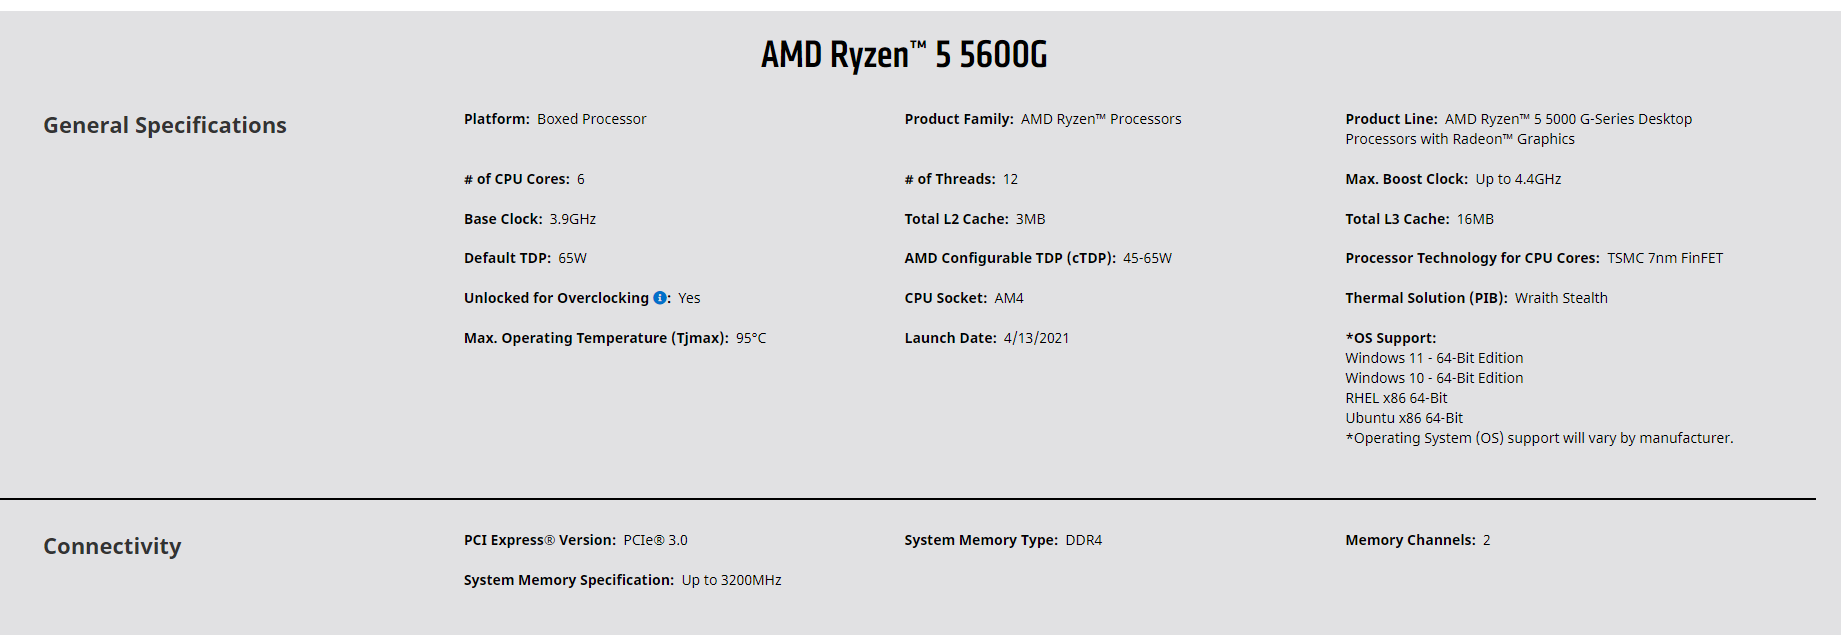The height and width of the screenshot is (635, 1841).
Task: Click the Launch Date 4/13/2021 entry
Action: pyautogui.click(x=987, y=338)
